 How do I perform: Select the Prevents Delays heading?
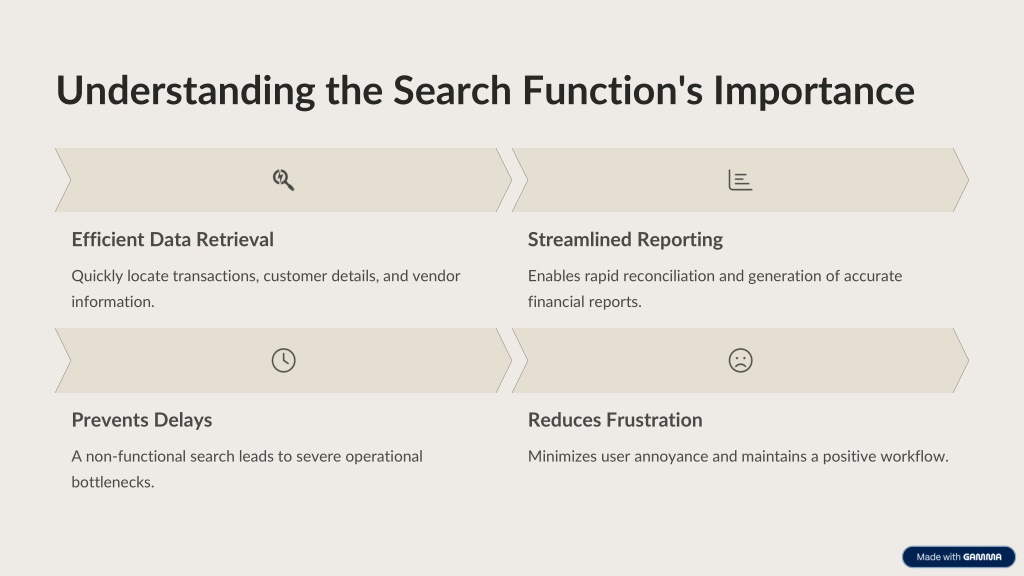[x=142, y=420]
